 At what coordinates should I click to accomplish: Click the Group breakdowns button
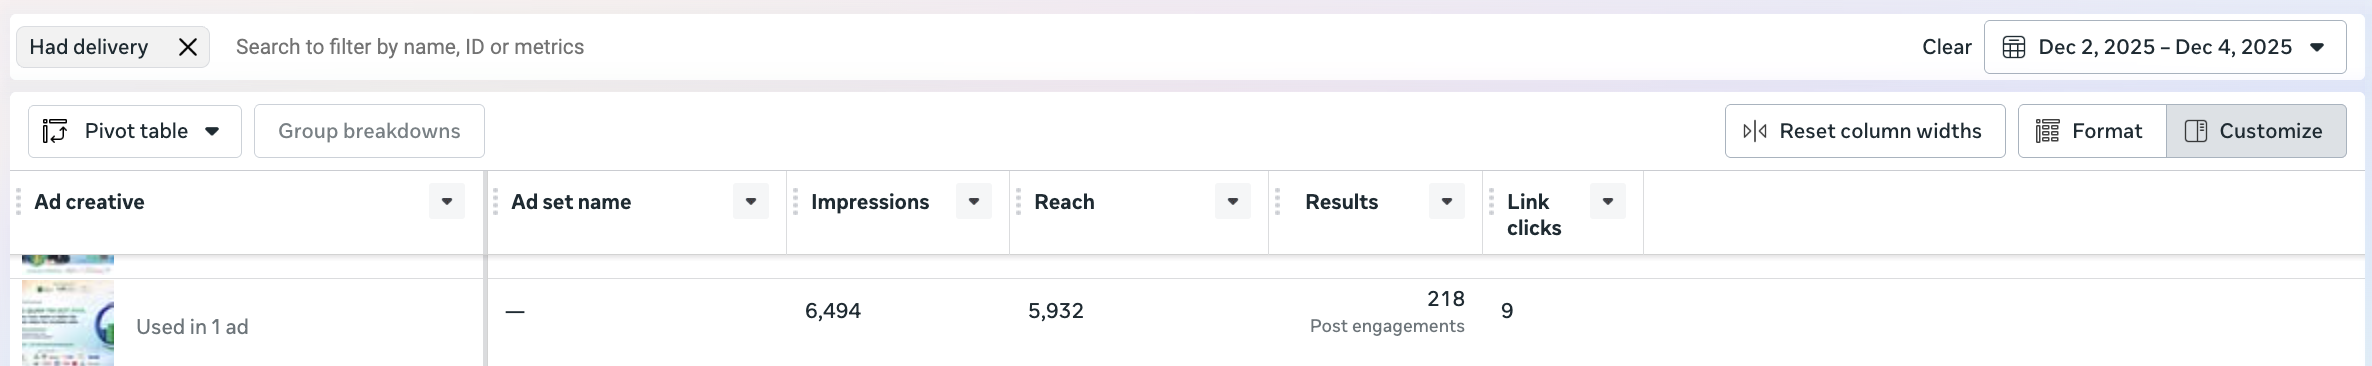tap(369, 131)
